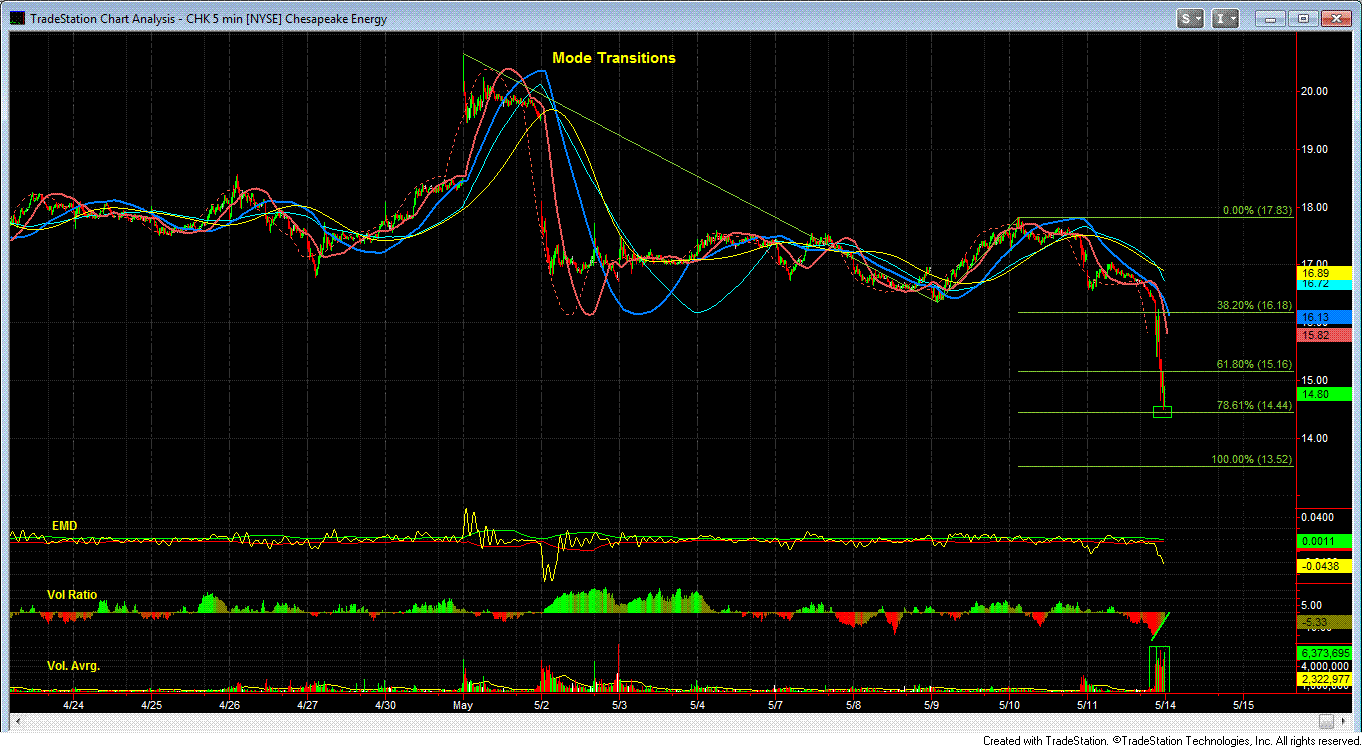Click the Vol Ratio indicator label

[x=72, y=594]
